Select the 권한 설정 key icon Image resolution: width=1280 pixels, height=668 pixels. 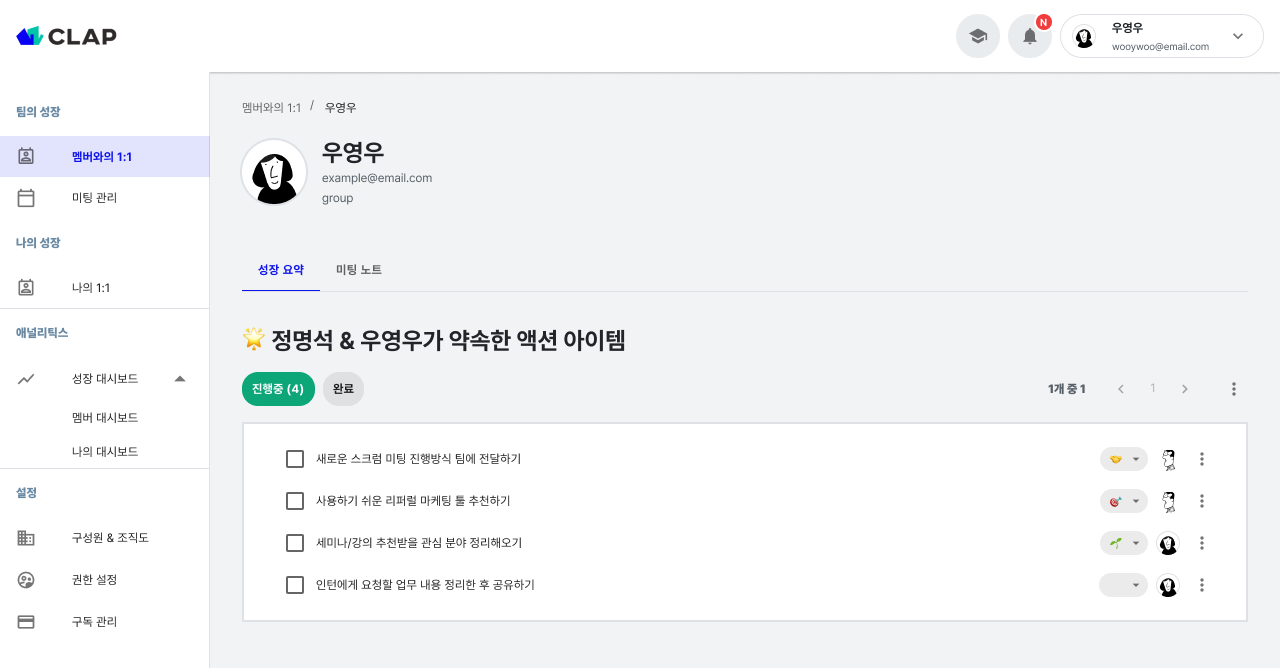26,579
